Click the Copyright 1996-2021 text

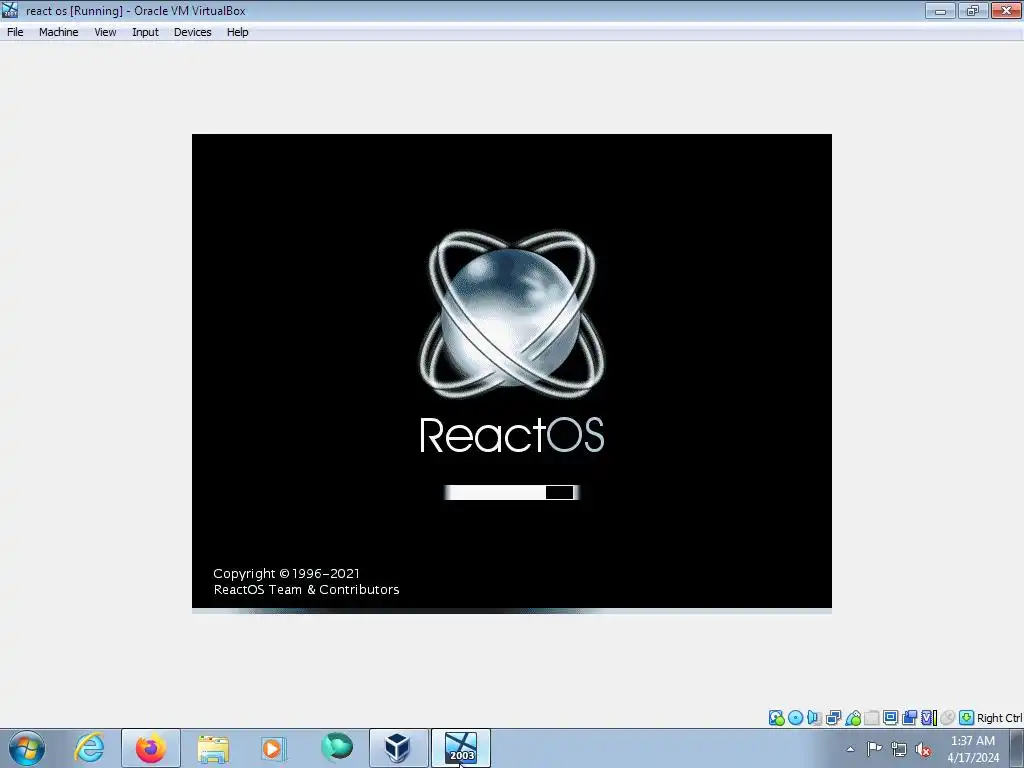click(286, 573)
